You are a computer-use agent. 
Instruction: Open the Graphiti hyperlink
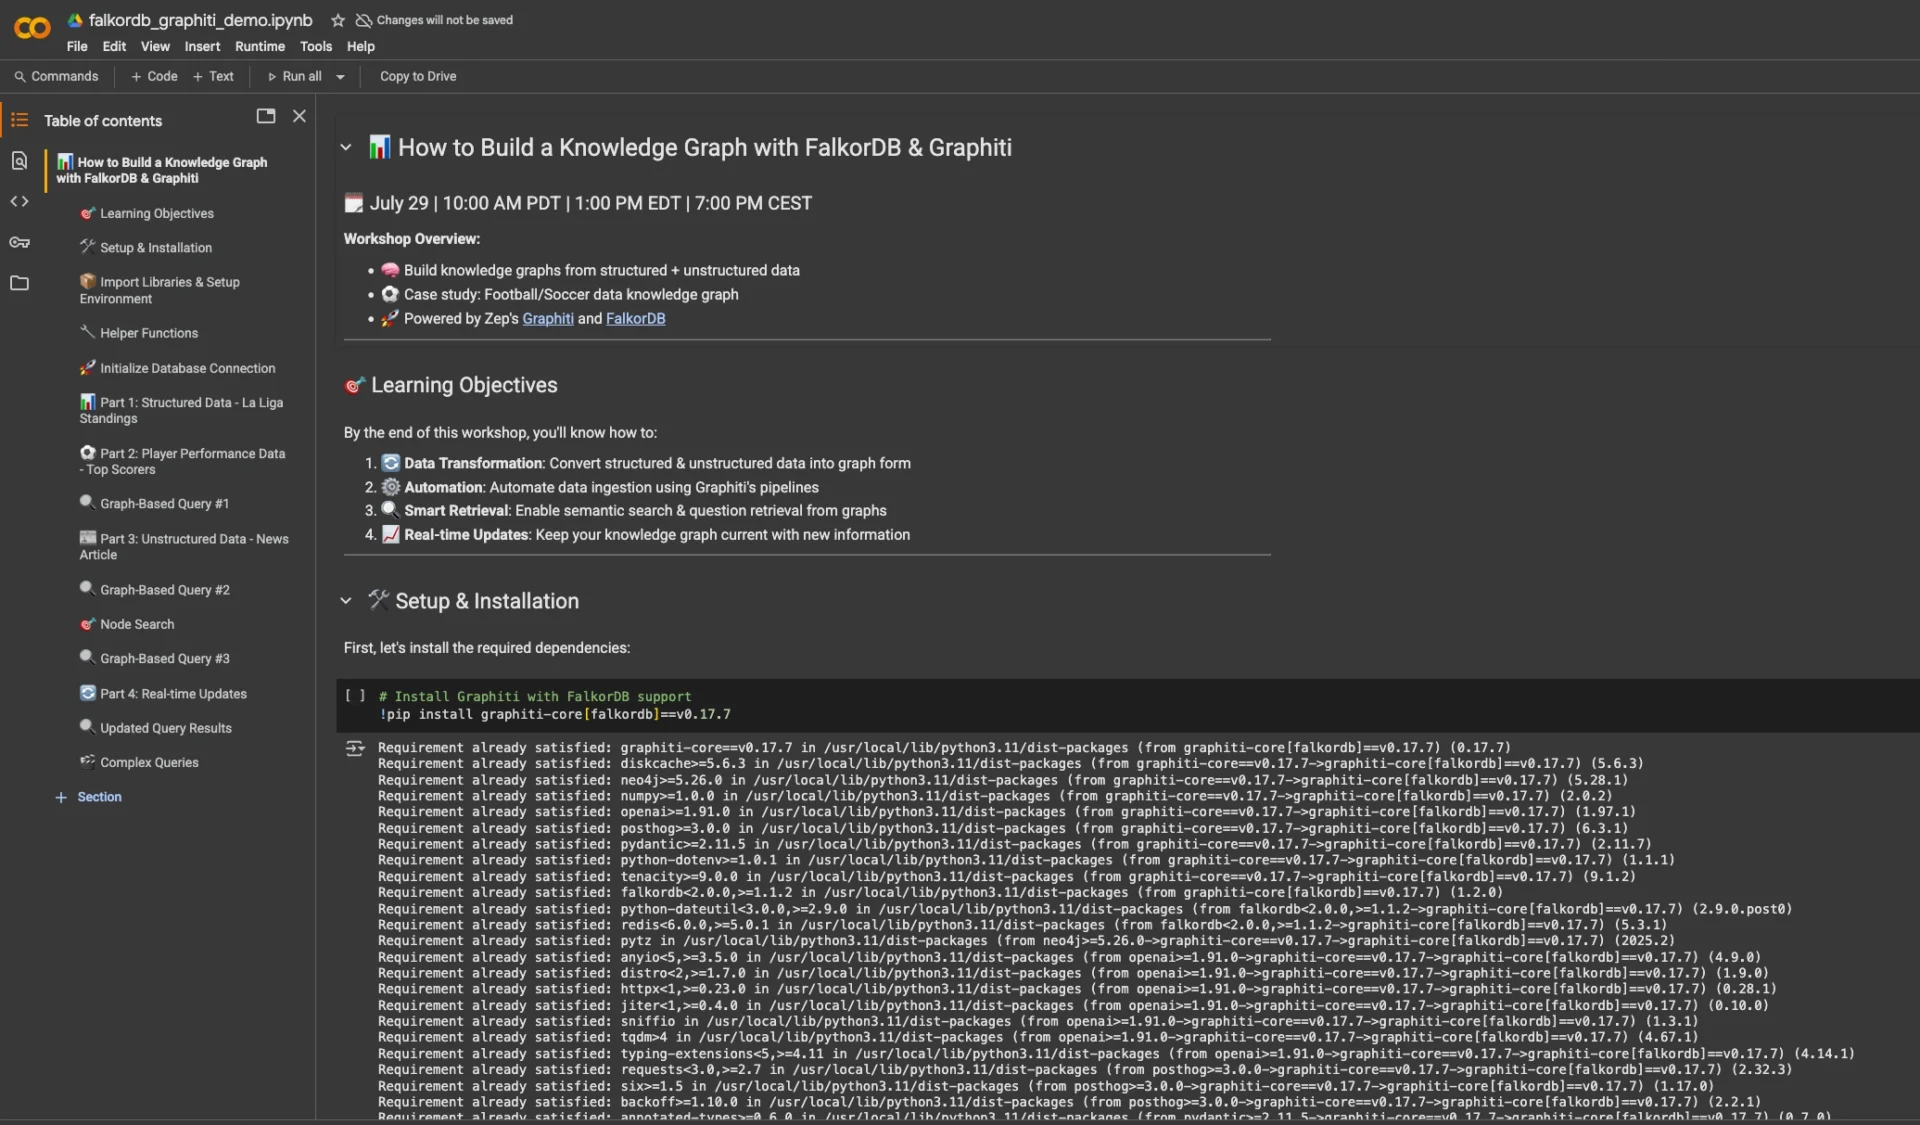click(548, 318)
